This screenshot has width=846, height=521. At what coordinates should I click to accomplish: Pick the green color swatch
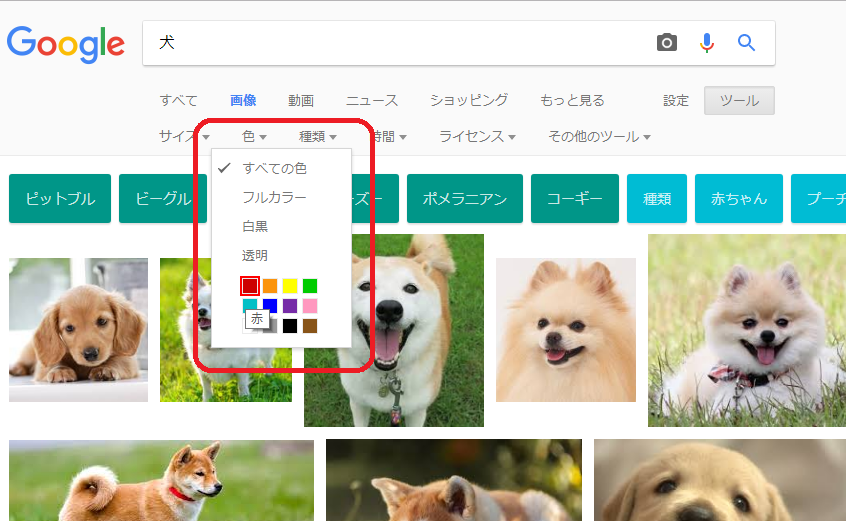(x=310, y=286)
